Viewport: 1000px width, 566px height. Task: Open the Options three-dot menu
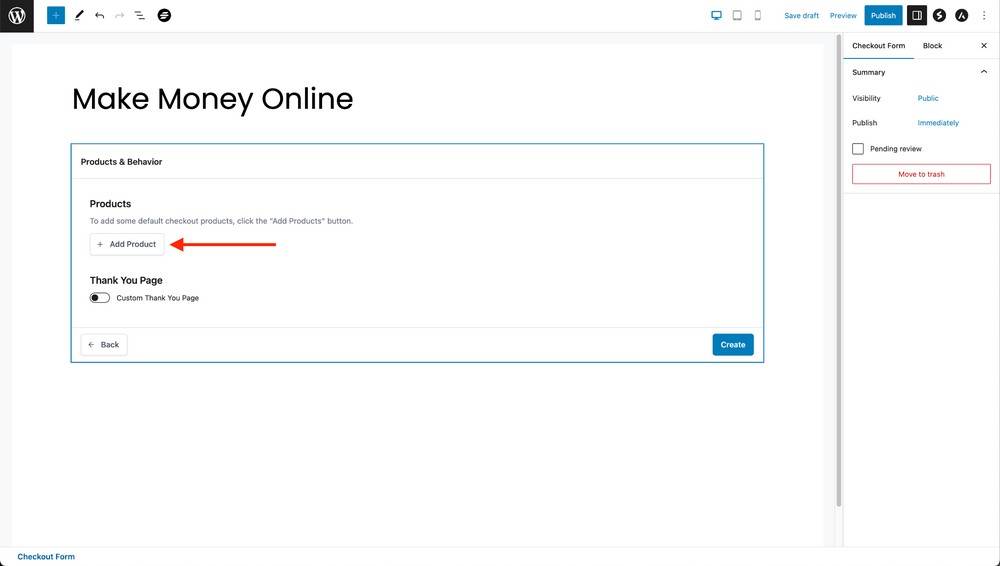coord(984,16)
